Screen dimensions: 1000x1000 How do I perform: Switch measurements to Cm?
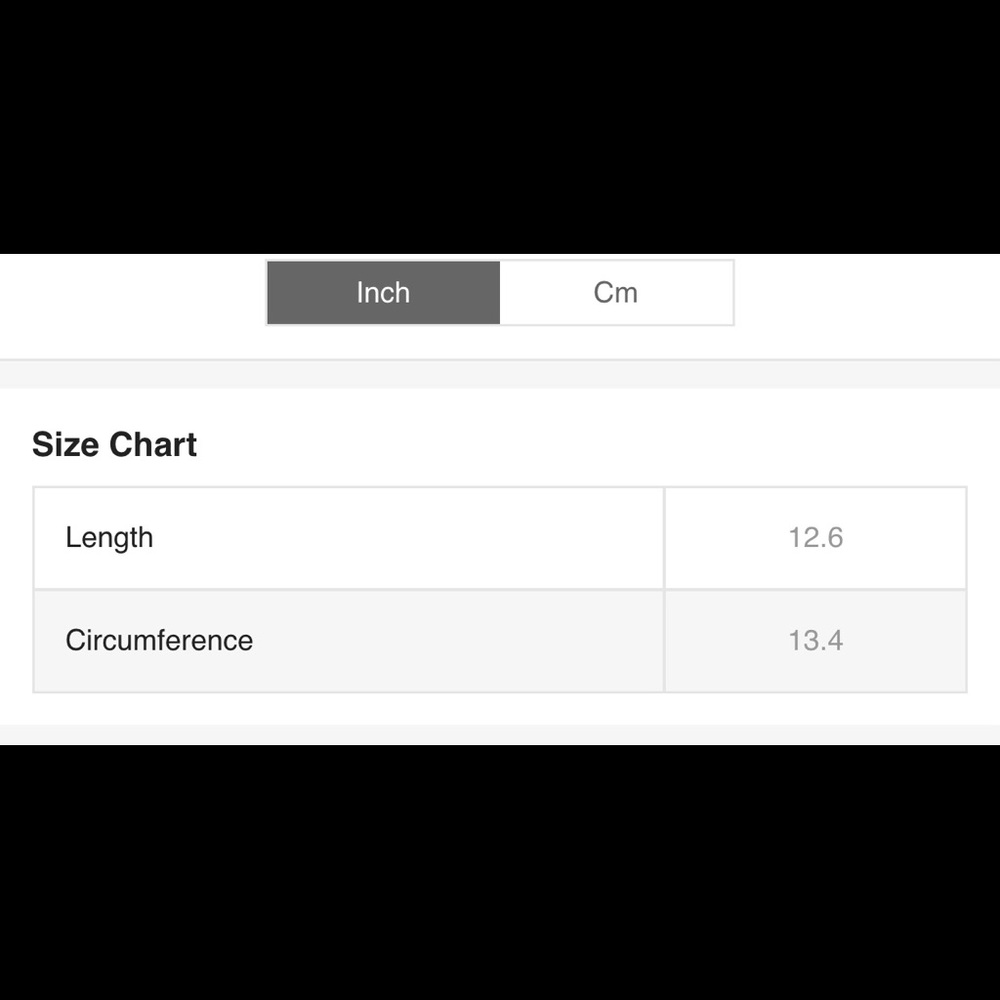pos(616,293)
